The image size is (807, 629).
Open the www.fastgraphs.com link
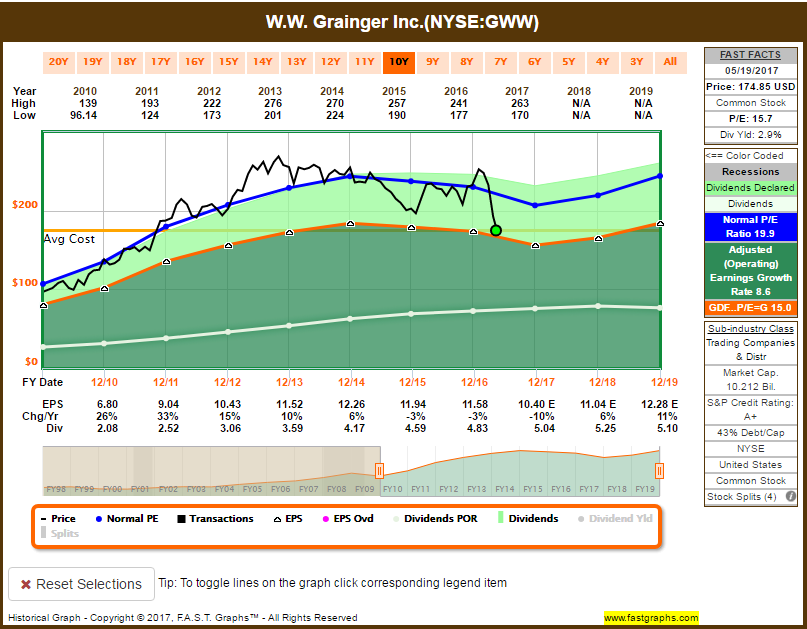(x=651, y=618)
